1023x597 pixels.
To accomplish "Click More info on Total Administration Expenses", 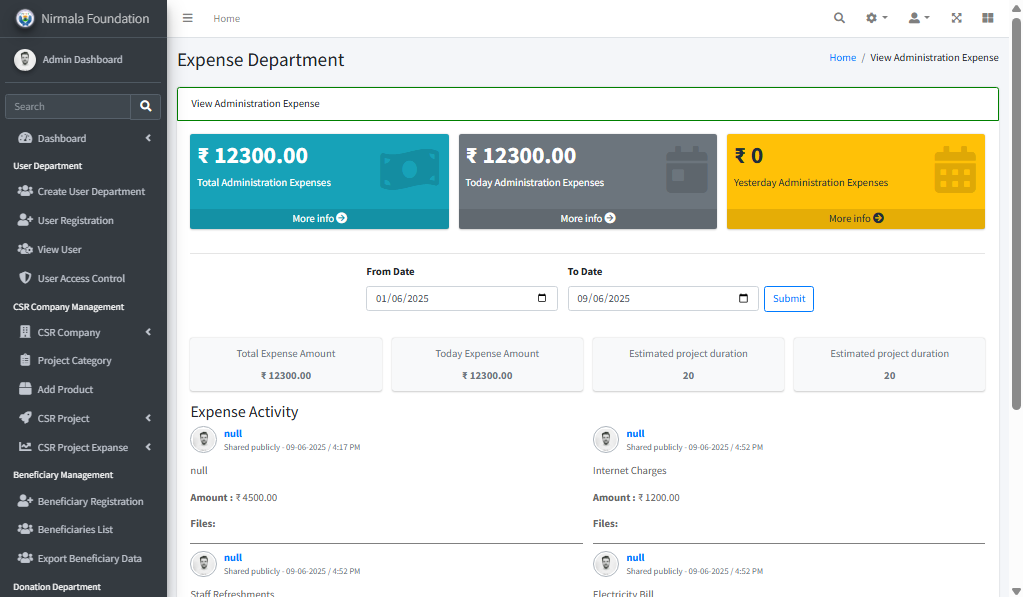I will [319, 218].
